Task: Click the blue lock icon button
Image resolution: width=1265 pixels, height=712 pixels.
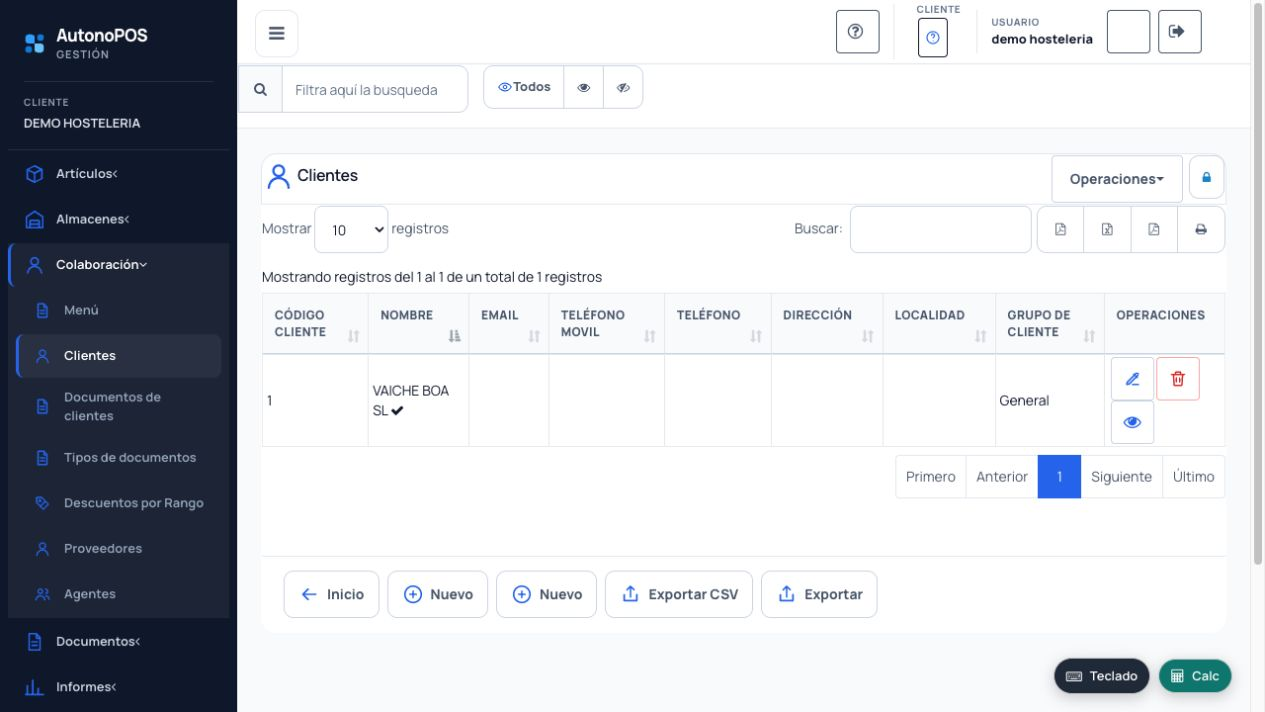Action: point(1206,178)
